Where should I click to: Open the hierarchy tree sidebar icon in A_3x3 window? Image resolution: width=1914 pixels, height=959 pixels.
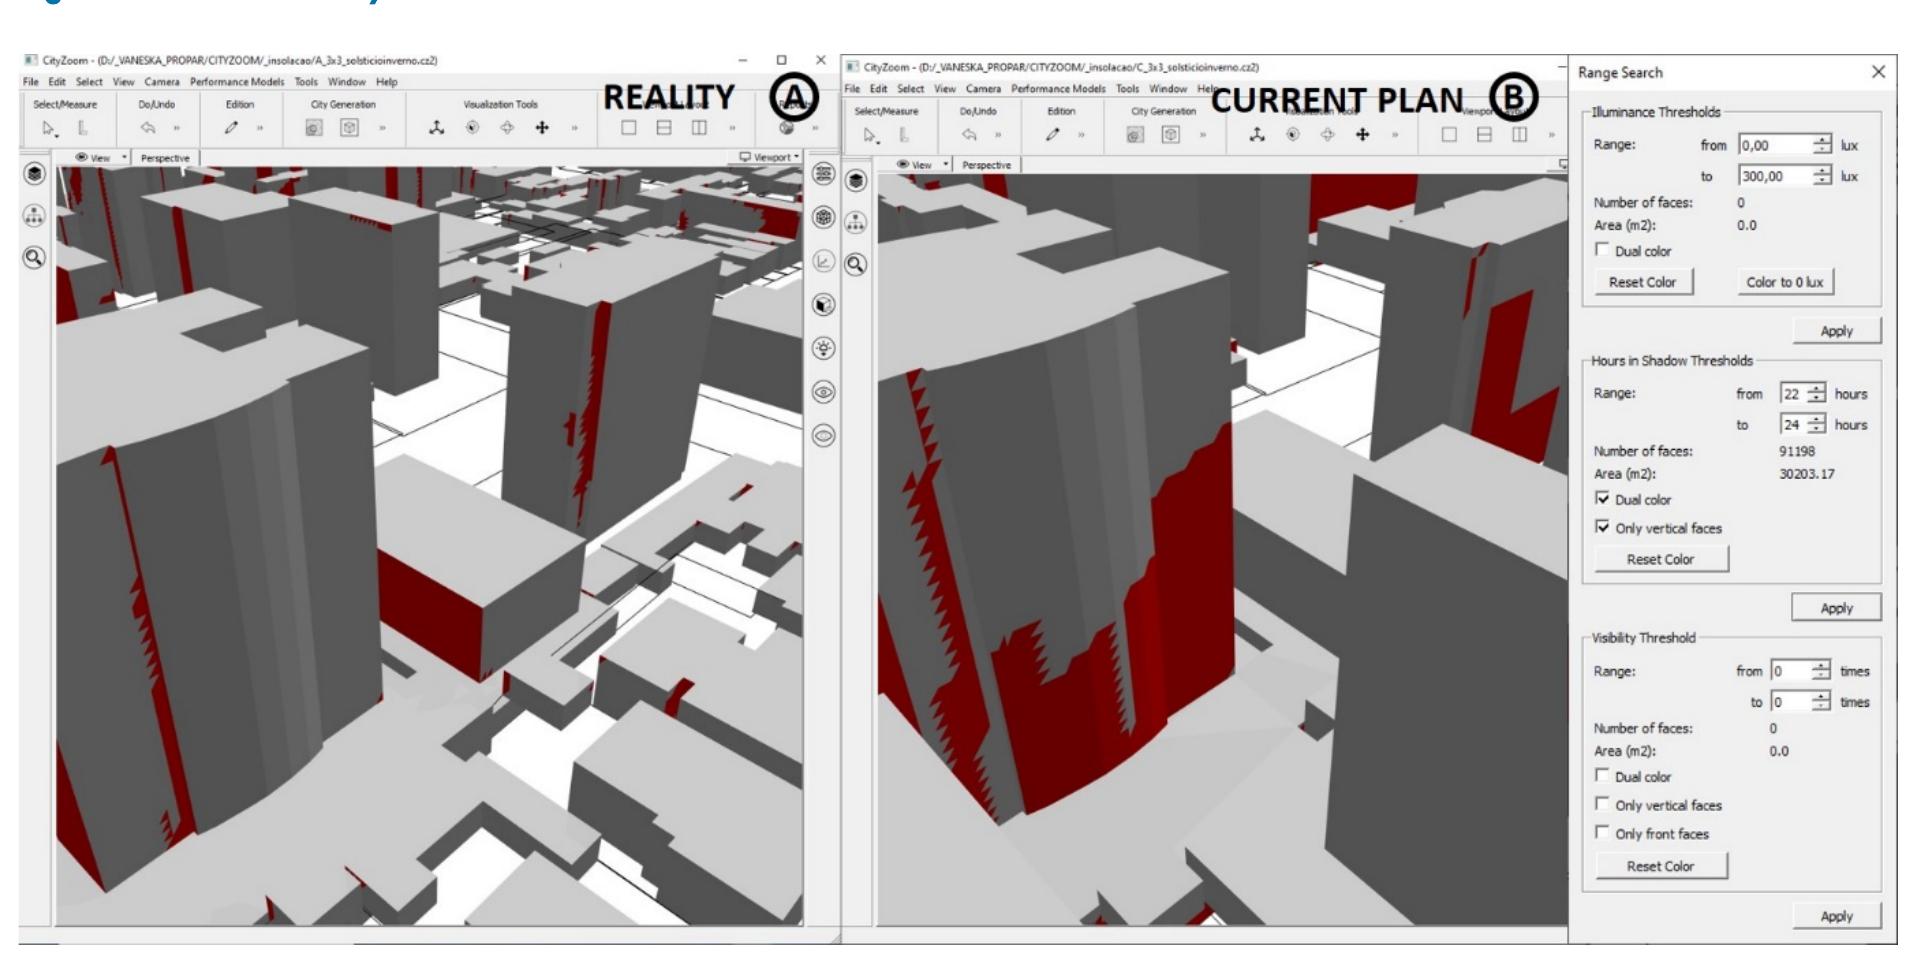click(x=34, y=216)
